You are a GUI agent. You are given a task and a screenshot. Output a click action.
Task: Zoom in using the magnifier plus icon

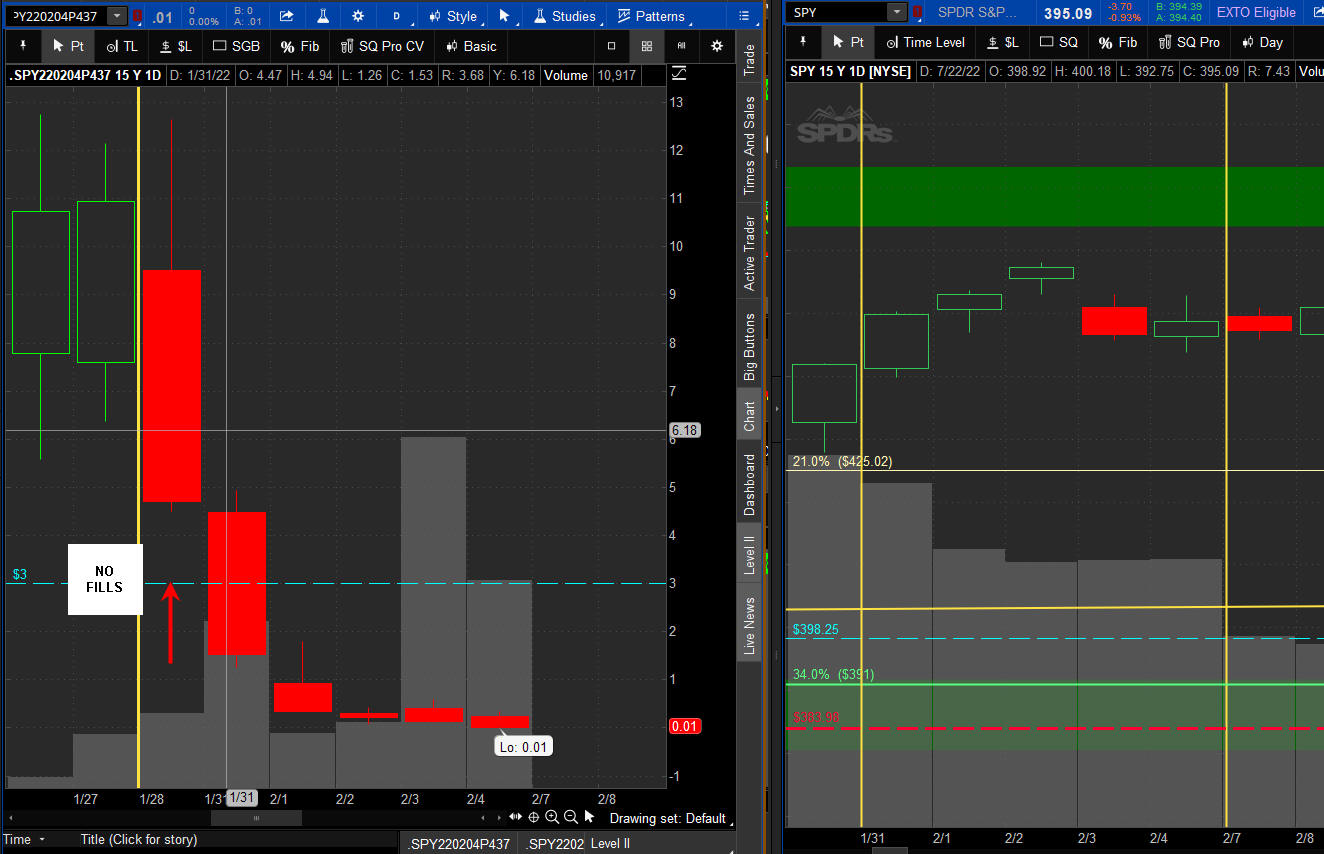click(x=552, y=817)
